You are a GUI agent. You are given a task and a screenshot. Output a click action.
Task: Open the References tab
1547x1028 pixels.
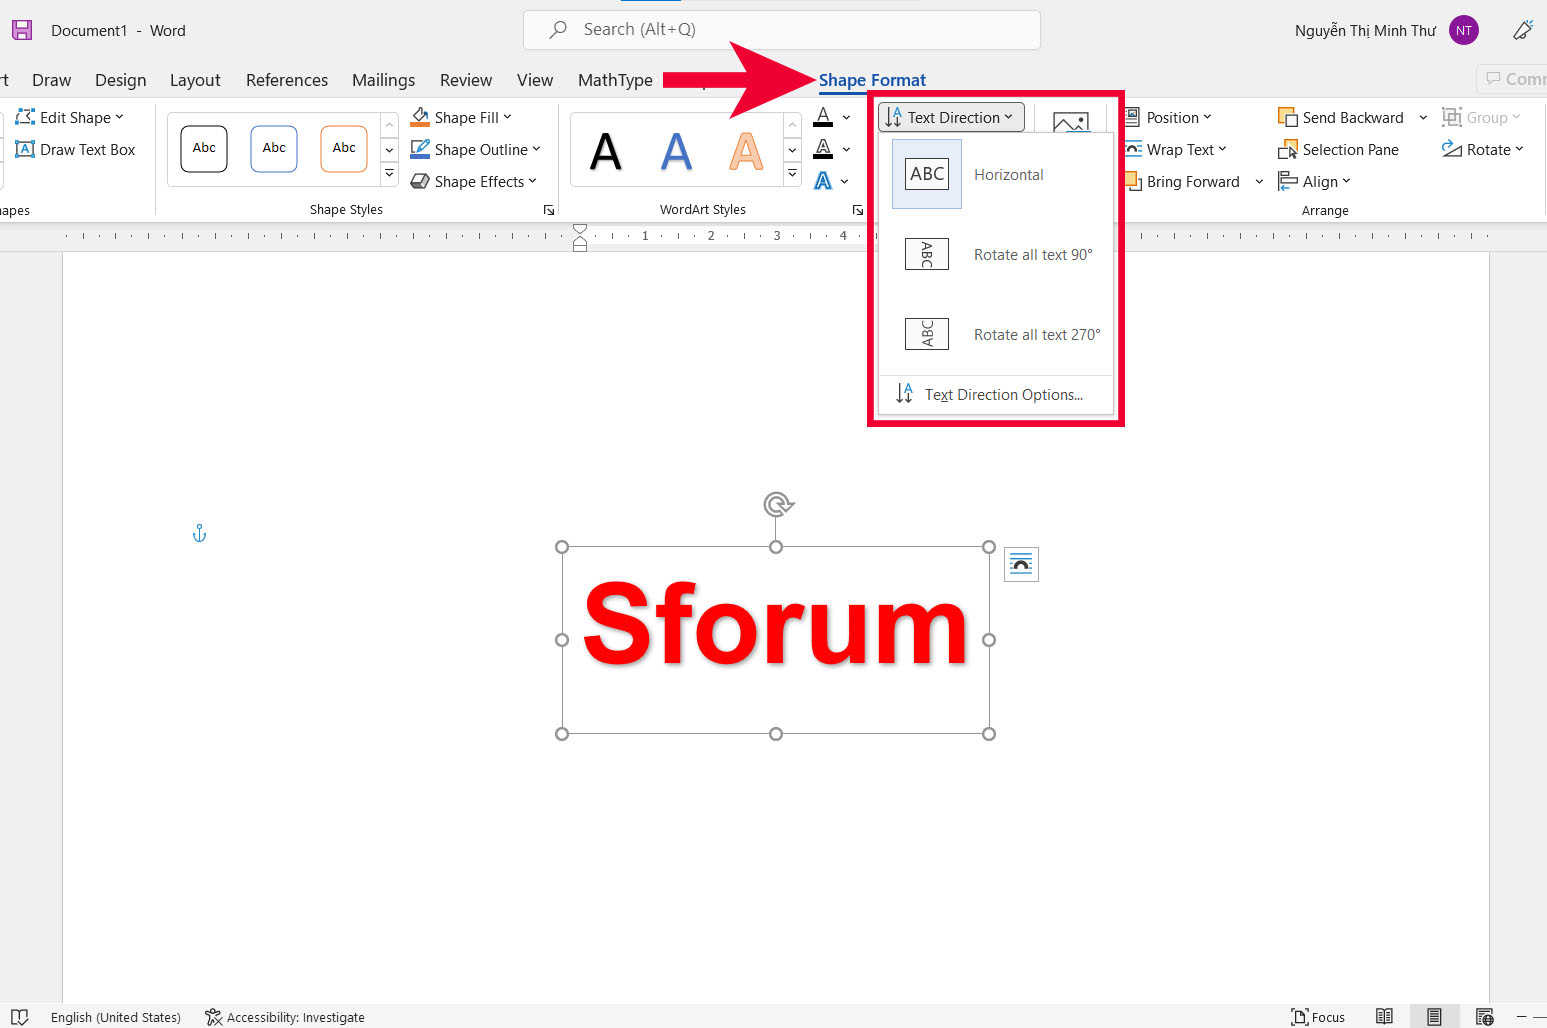click(287, 80)
